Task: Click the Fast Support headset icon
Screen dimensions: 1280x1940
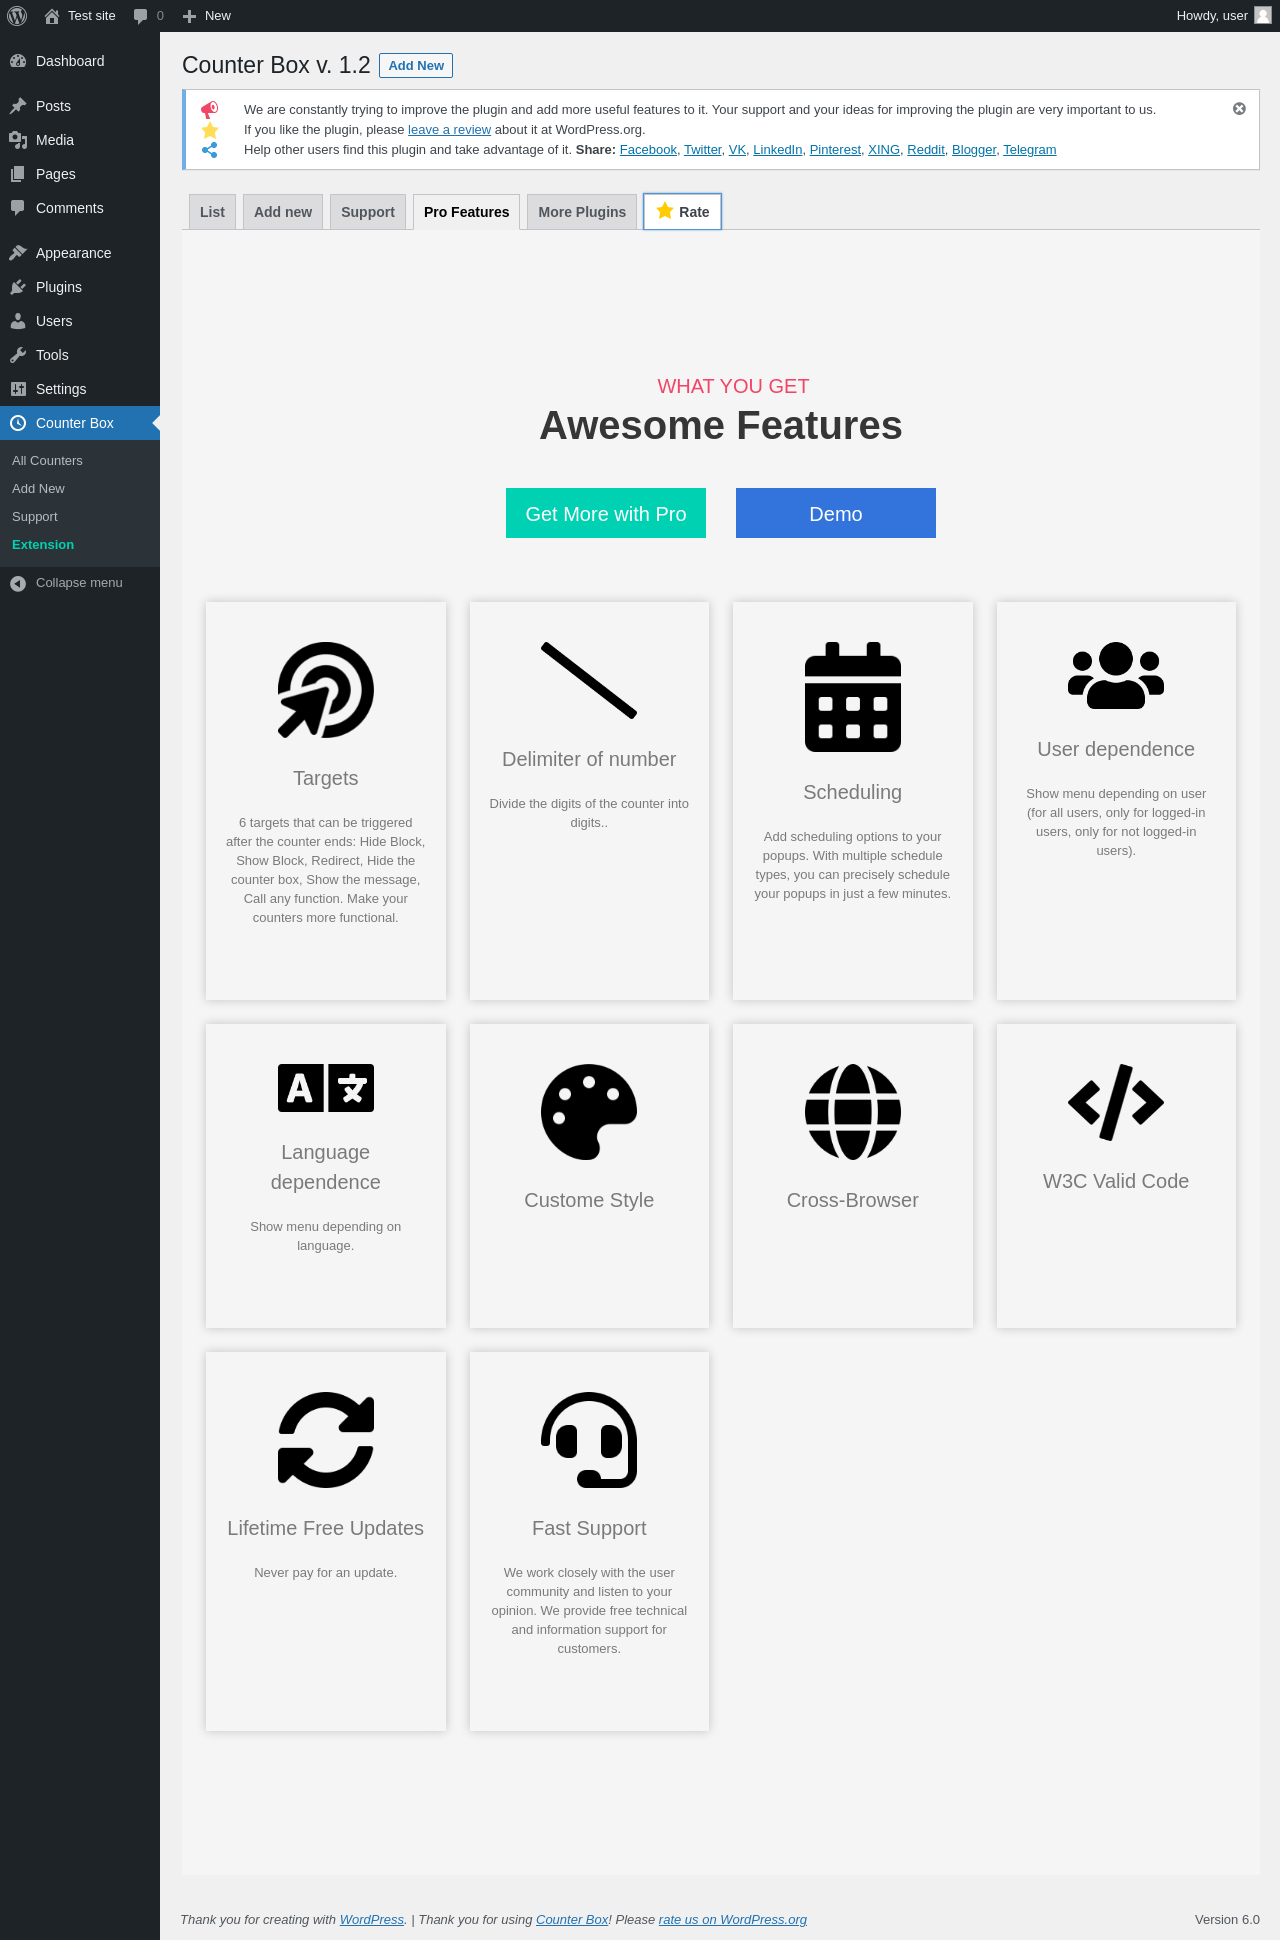Action: pyautogui.click(x=589, y=1440)
